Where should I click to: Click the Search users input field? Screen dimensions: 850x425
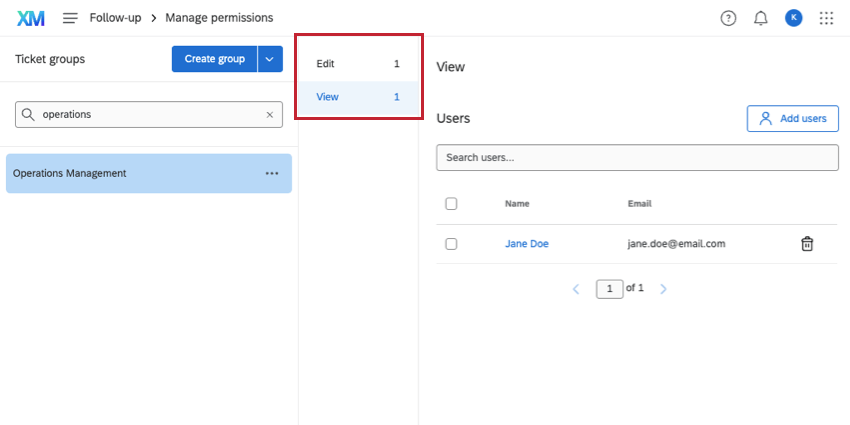click(637, 158)
